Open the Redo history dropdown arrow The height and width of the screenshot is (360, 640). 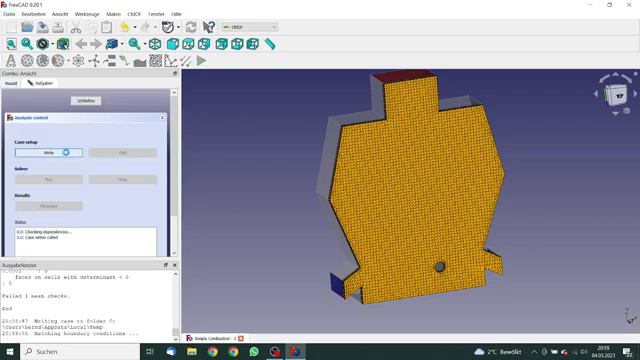coord(156,27)
